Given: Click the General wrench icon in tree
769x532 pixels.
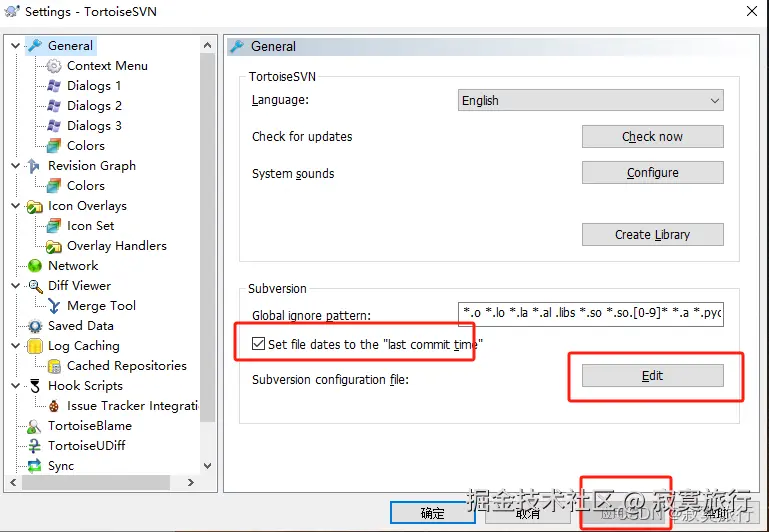Looking at the screenshot, I should (x=35, y=46).
